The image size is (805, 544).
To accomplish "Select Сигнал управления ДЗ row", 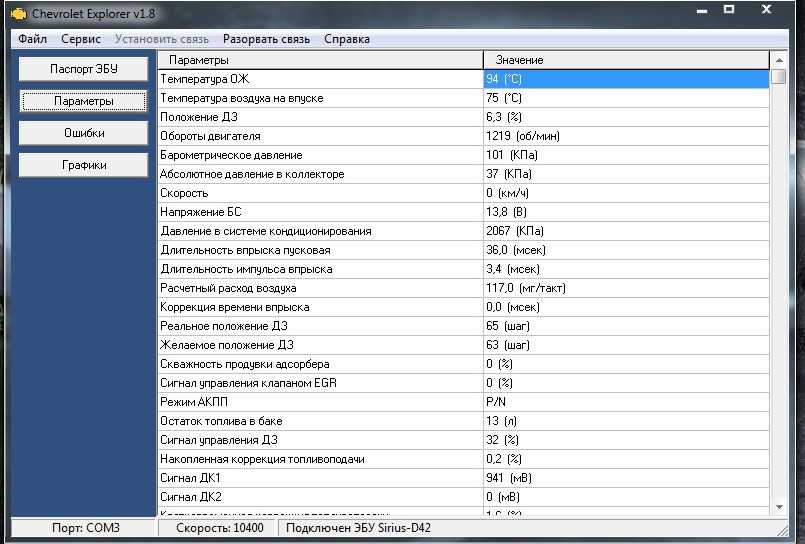I will point(463,440).
